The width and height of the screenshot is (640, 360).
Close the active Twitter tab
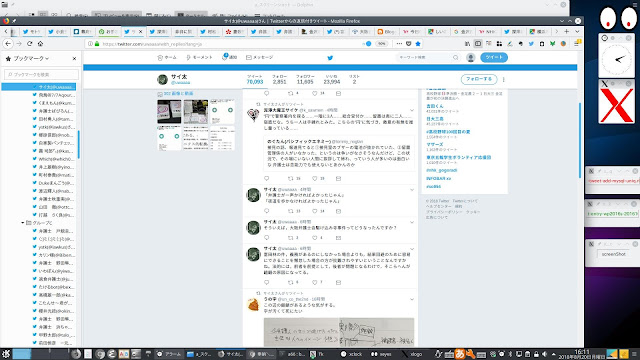(141, 31)
